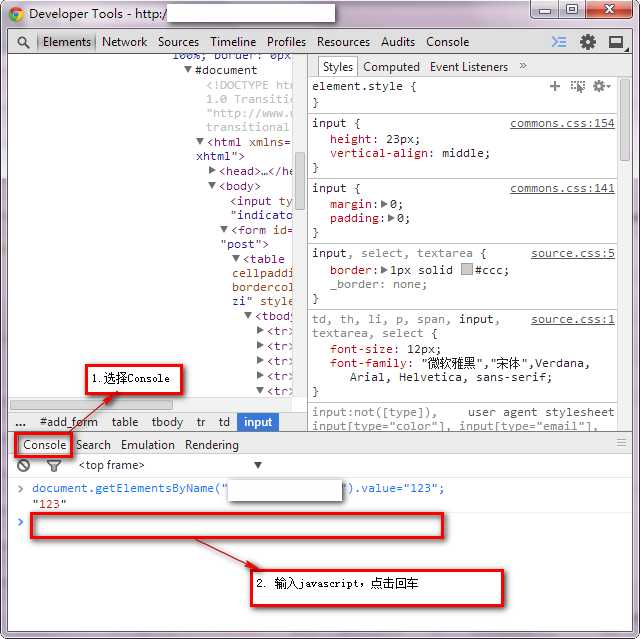
Task: Open commons.css:154 source link
Action: (x=562, y=123)
